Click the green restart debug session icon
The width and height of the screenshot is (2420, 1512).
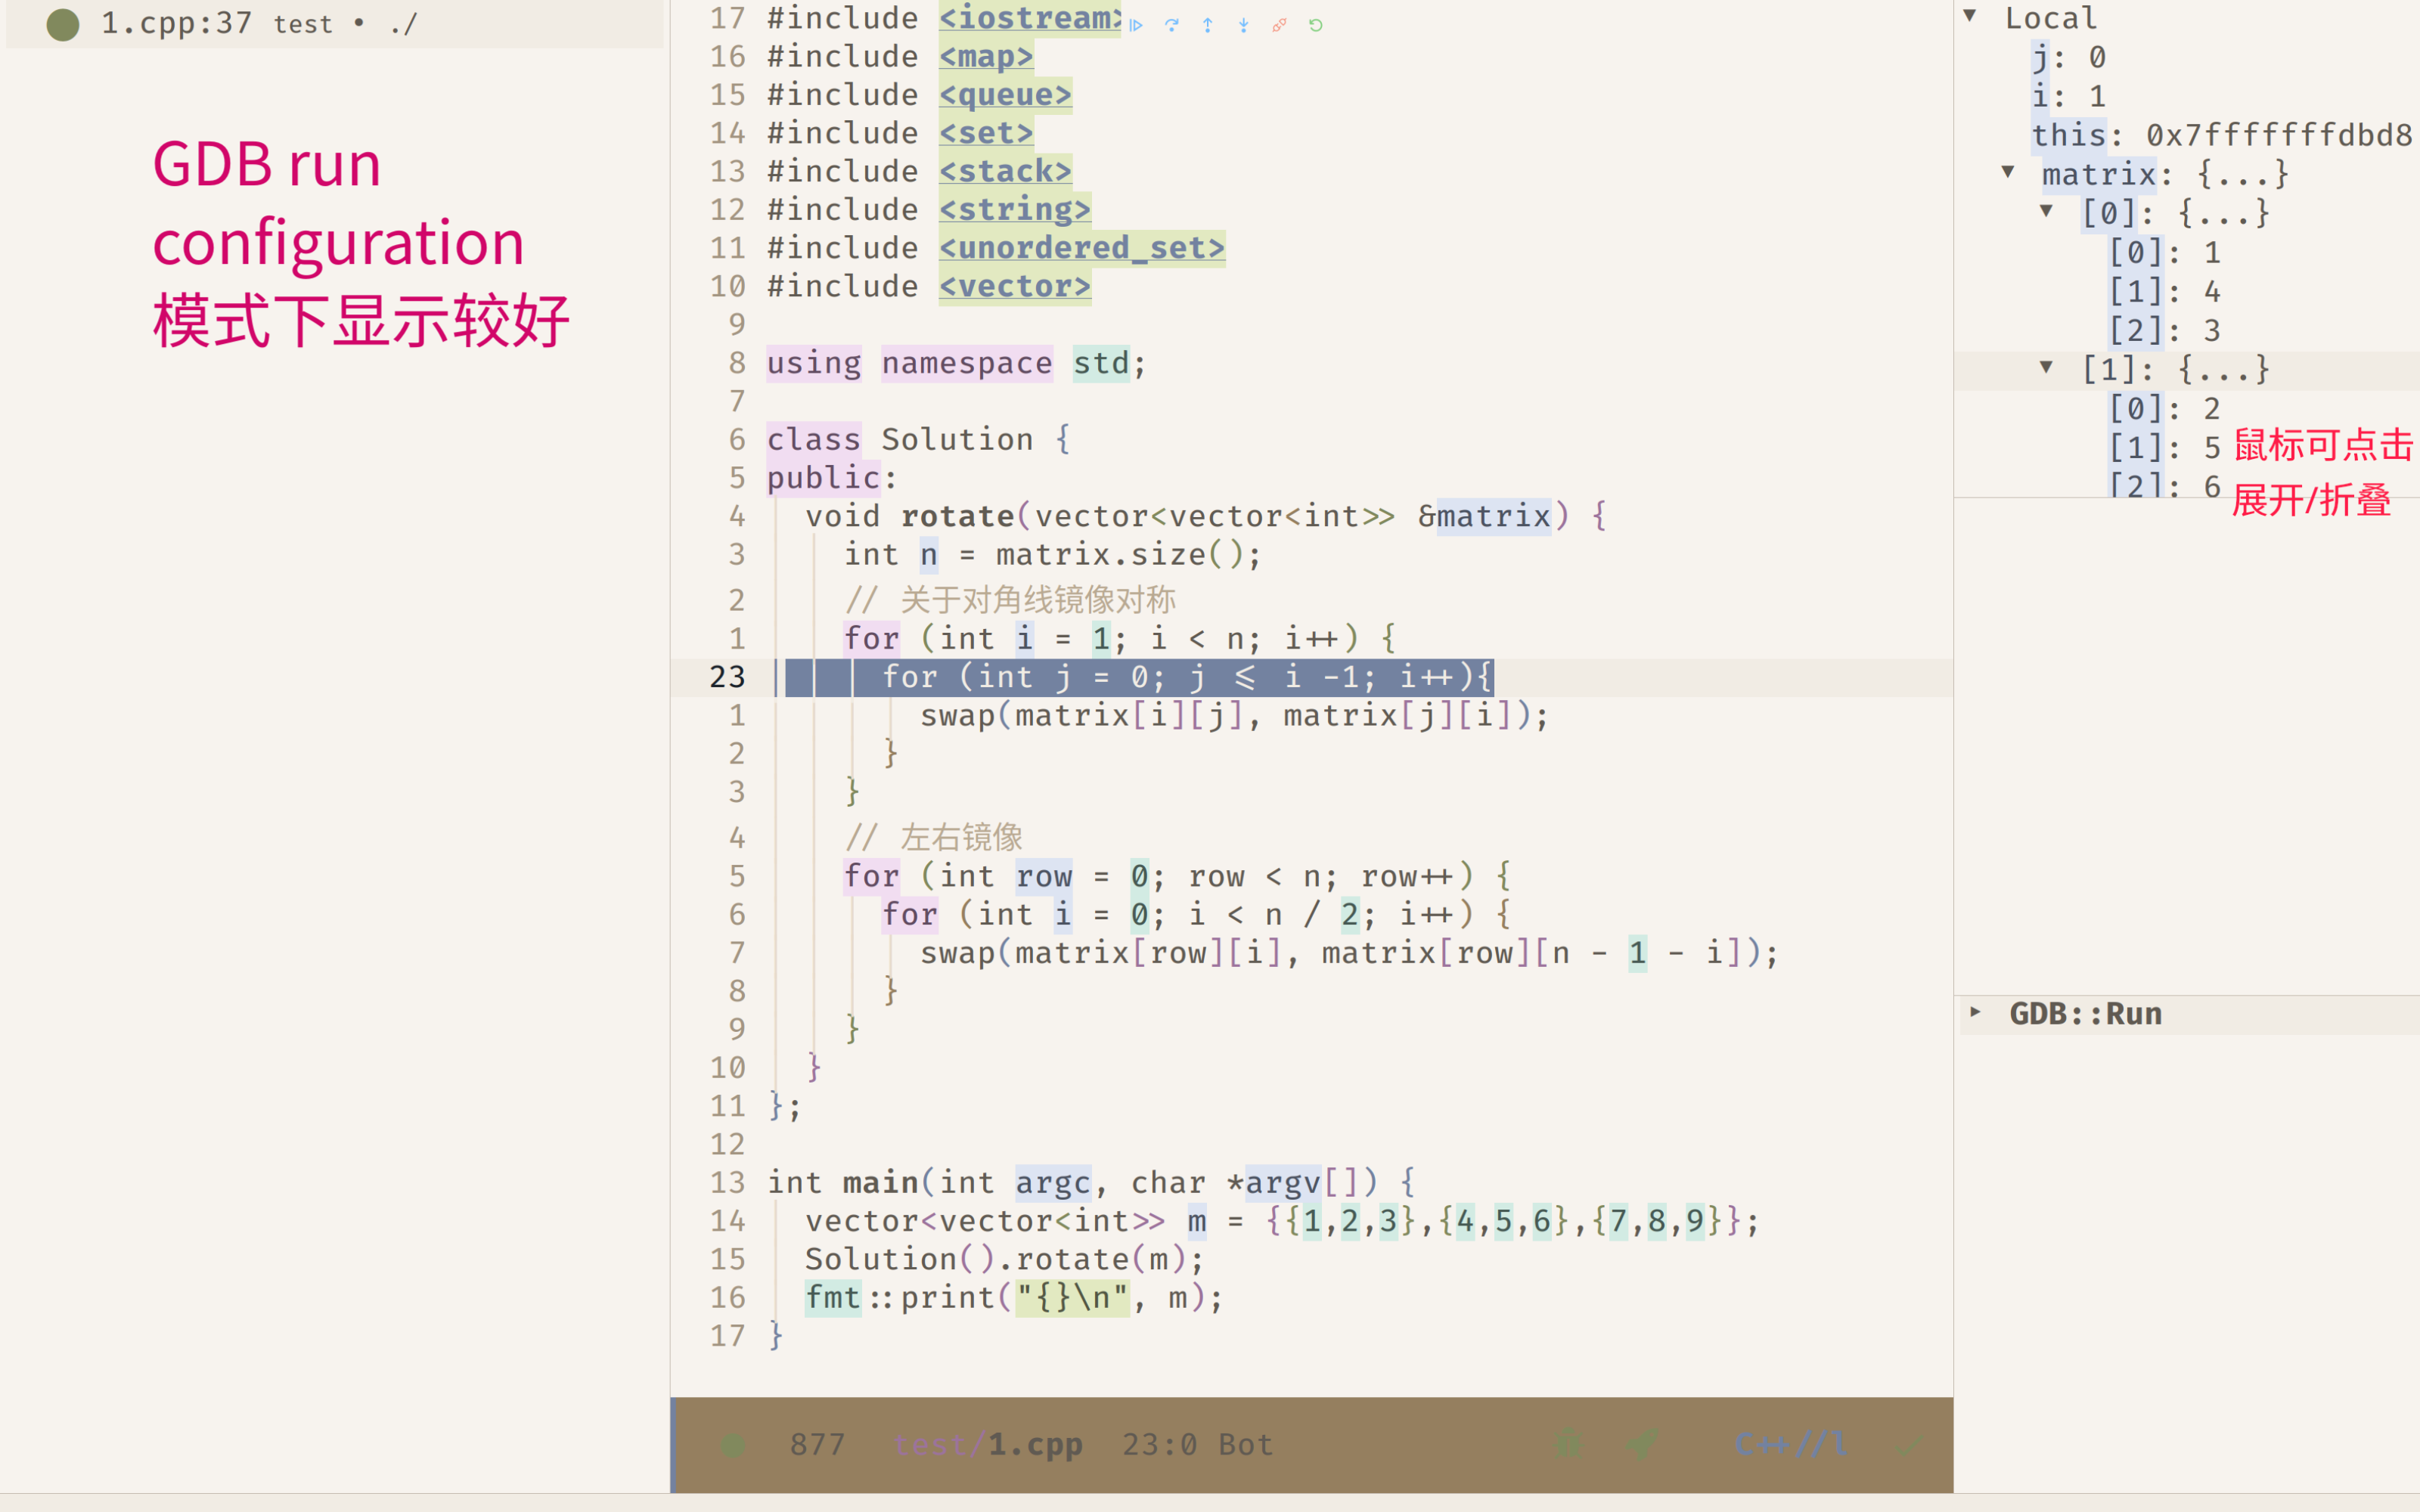(1316, 25)
